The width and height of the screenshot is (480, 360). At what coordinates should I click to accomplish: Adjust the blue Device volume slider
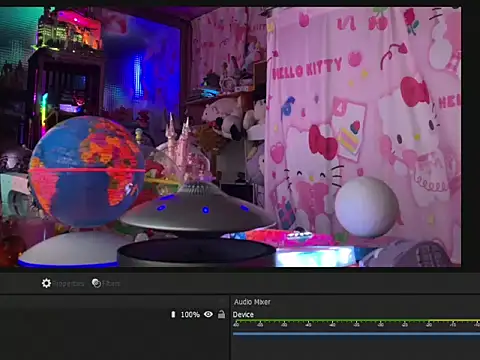coord(356,333)
